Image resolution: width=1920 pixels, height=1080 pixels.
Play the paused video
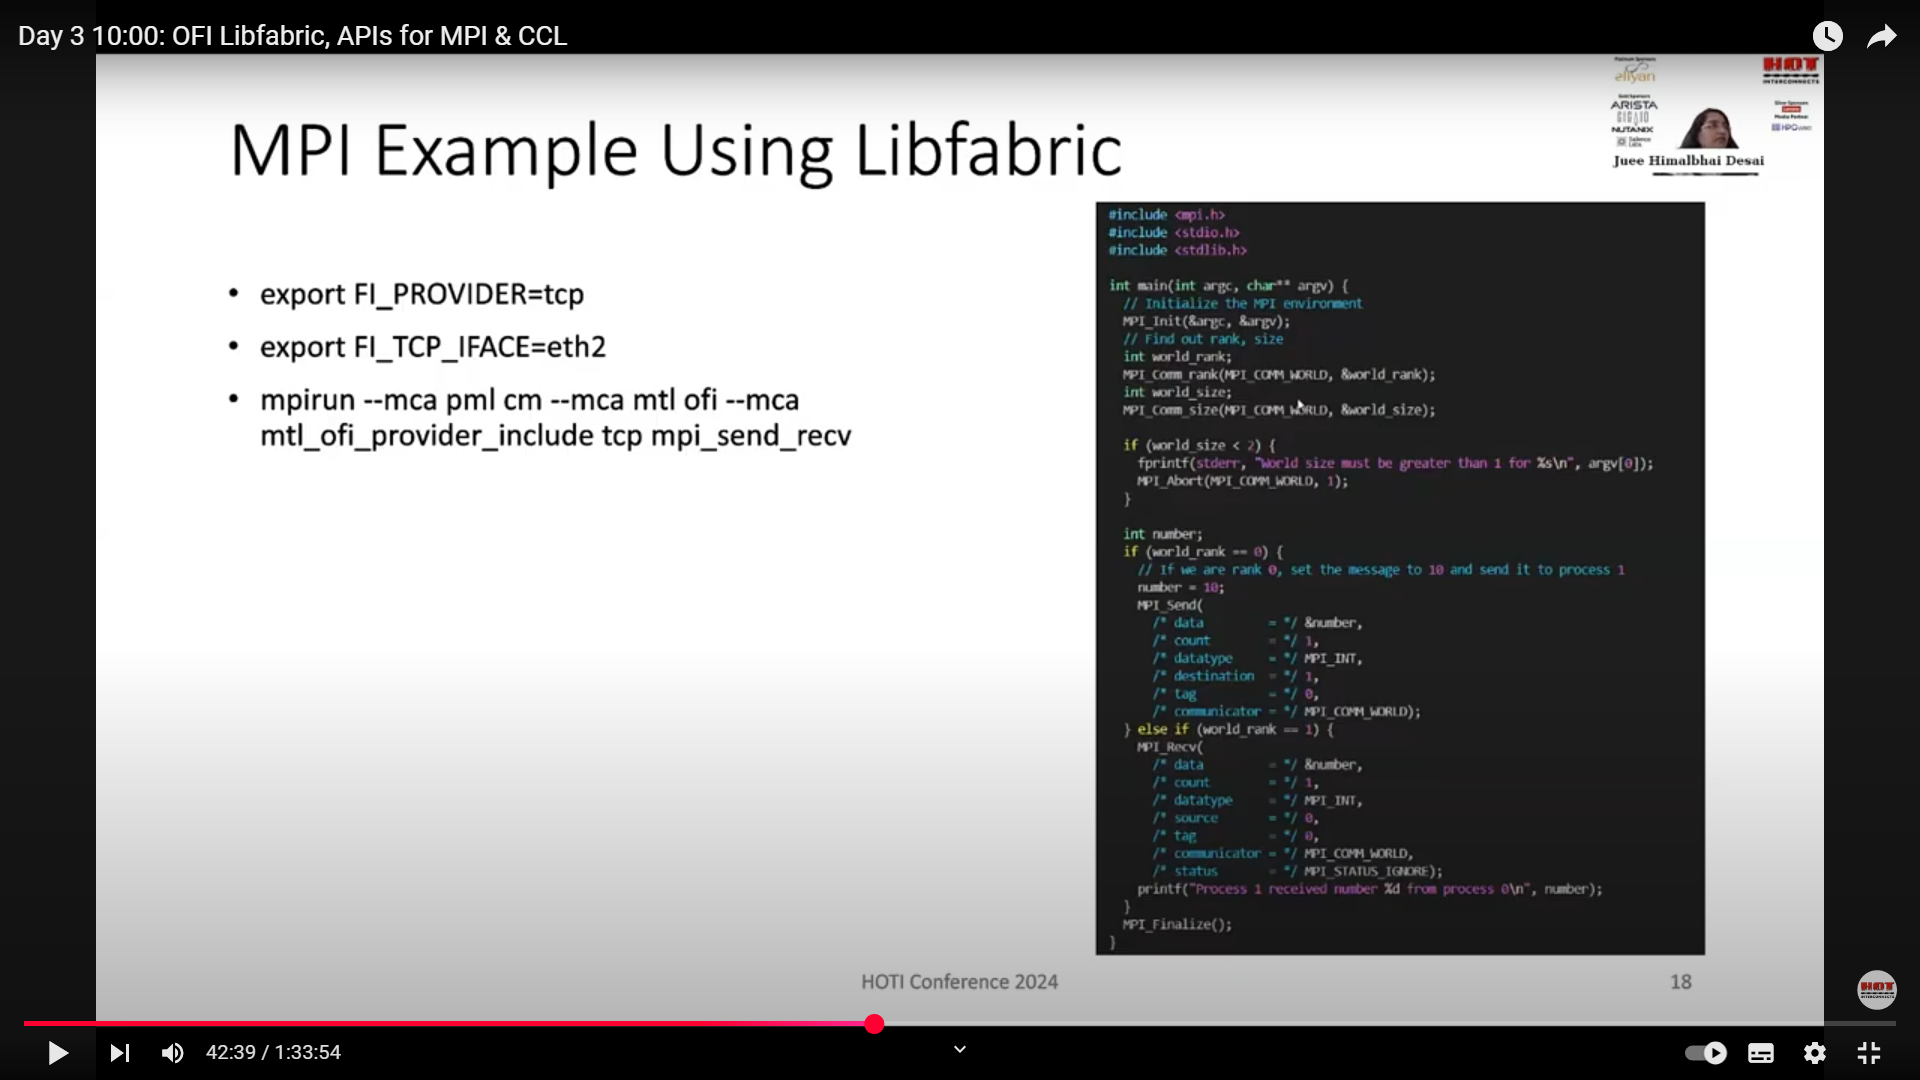tap(58, 1052)
